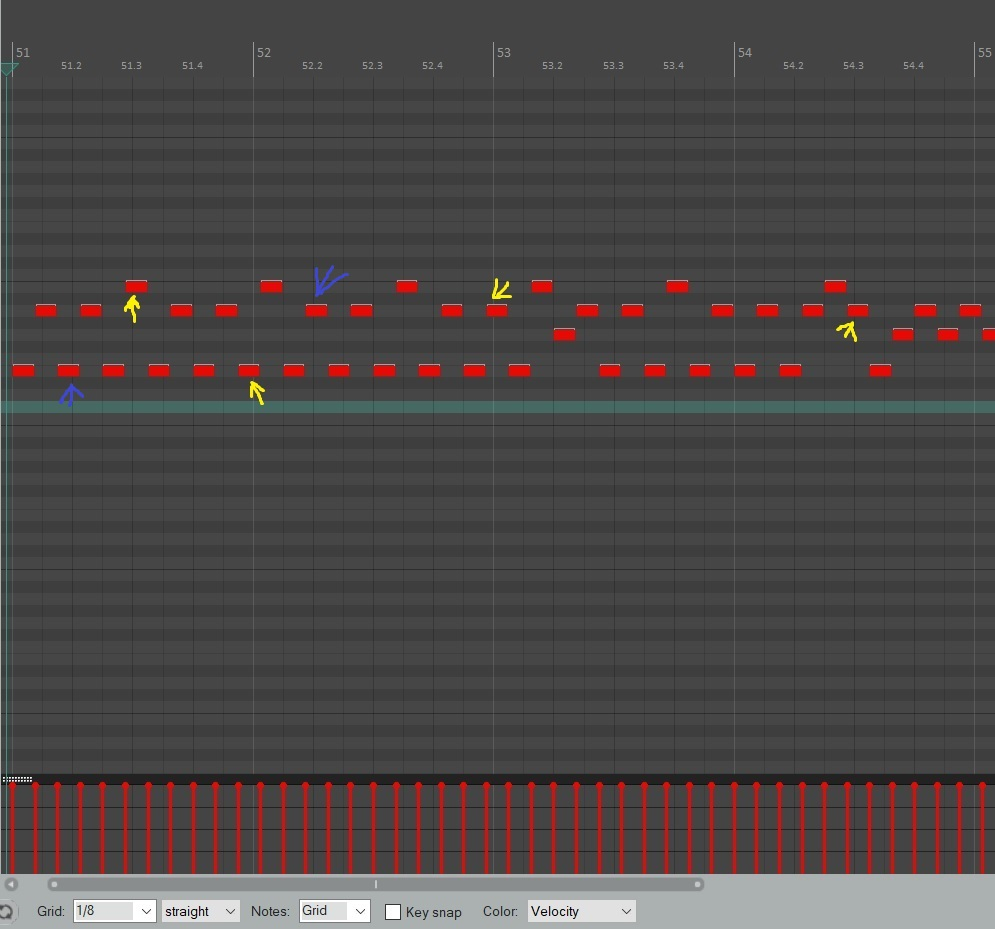995x929 pixels.
Task: Click beat 54.3 on the ruler
Action: click(853, 66)
